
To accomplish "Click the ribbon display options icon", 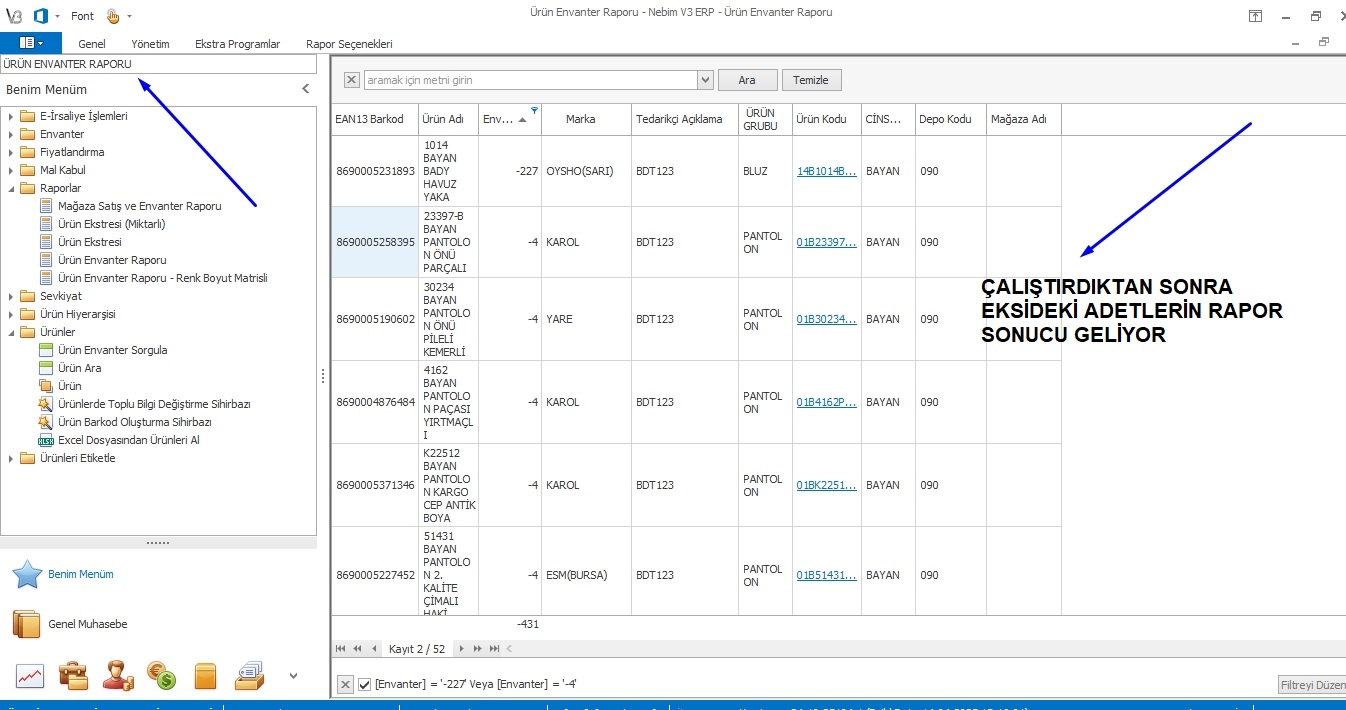I will click(1255, 16).
